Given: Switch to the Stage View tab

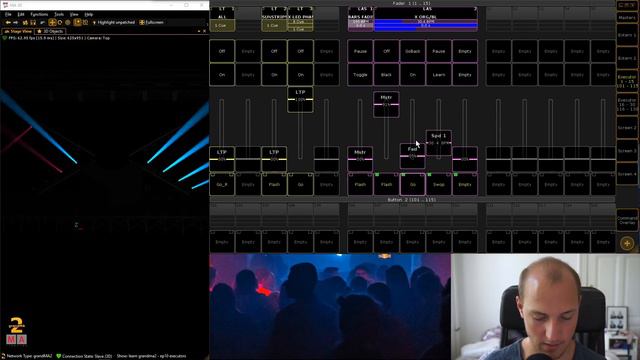Looking at the screenshot, I should 18,31.
